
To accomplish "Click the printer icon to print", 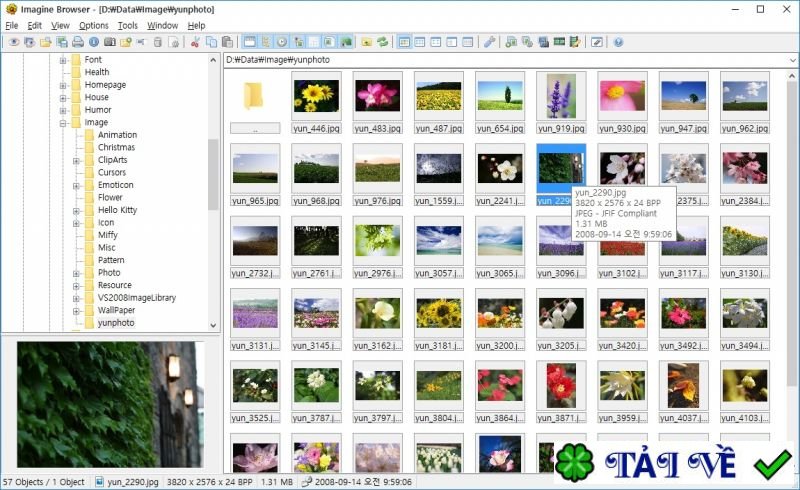I will [x=78, y=42].
